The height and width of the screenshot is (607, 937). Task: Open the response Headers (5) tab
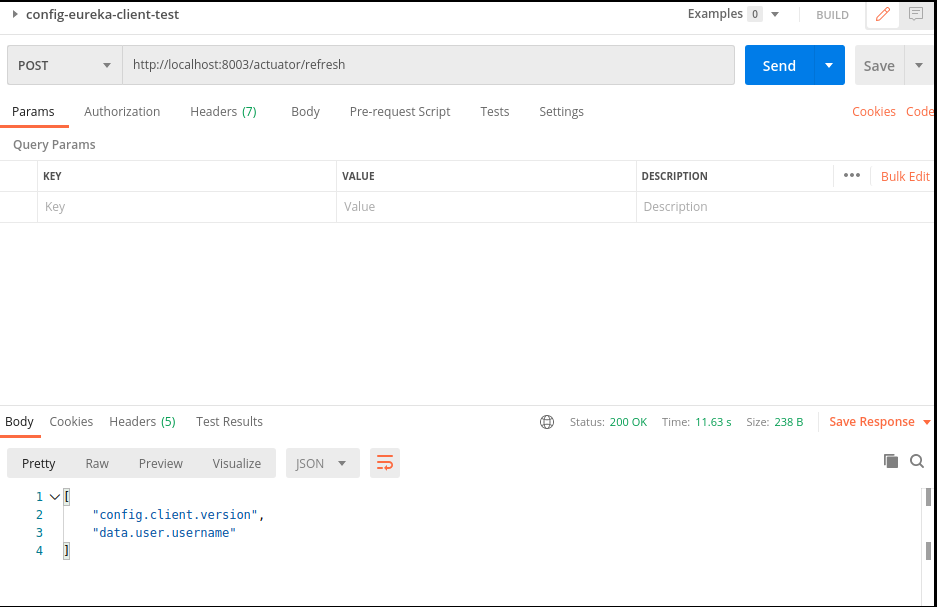pos(142,422)
